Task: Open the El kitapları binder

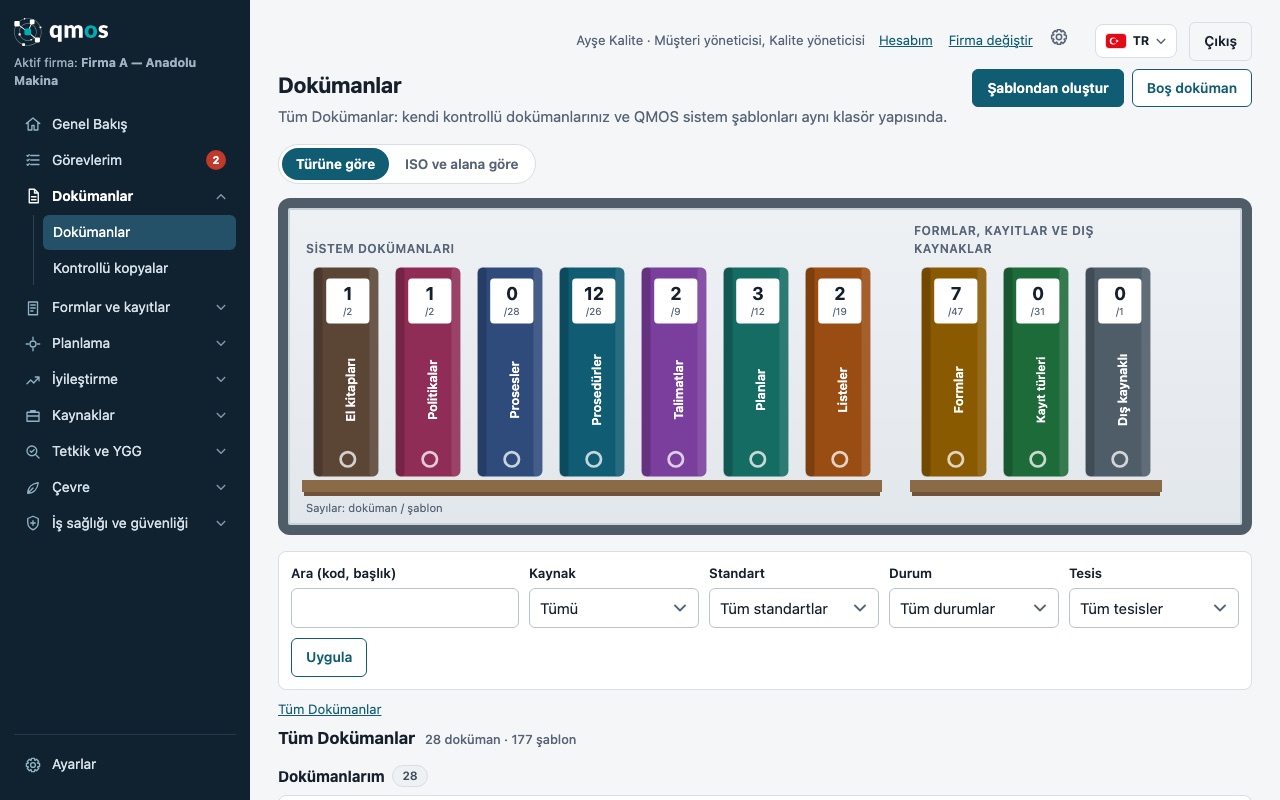Action: point(346,372)
